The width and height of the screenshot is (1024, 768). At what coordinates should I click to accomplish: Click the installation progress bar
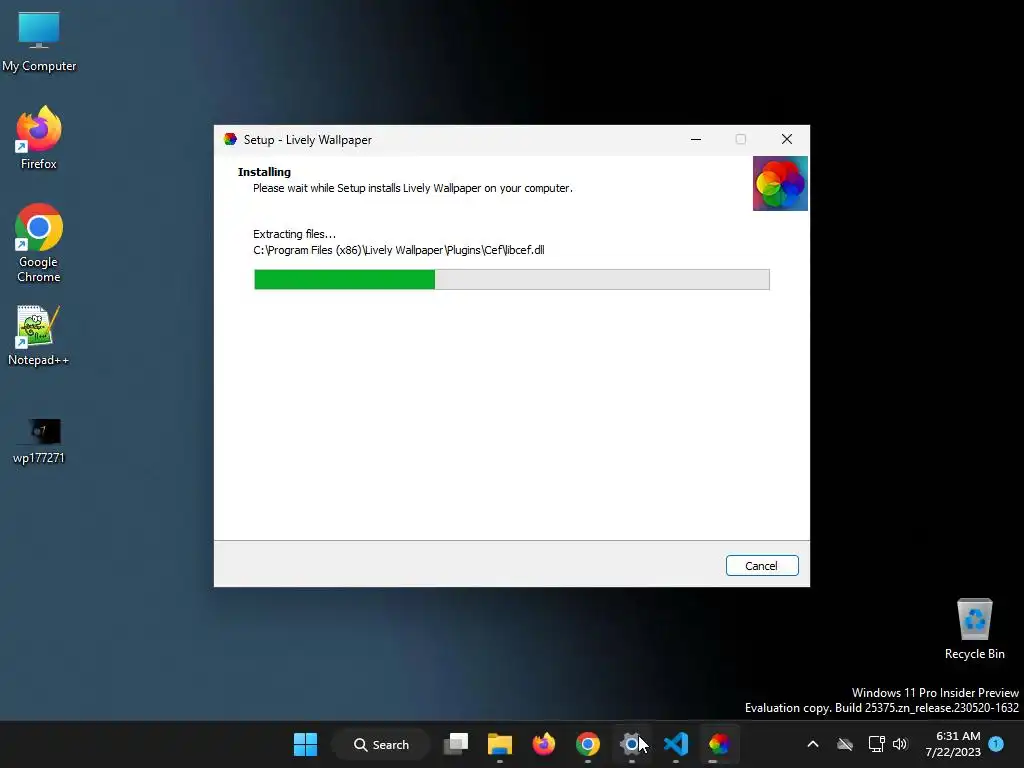[x=511, y=280]
